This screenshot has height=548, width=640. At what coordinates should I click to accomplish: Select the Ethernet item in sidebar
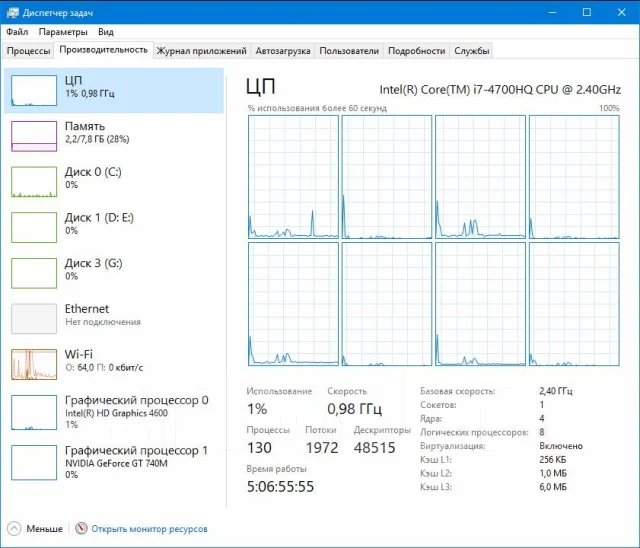114,318
